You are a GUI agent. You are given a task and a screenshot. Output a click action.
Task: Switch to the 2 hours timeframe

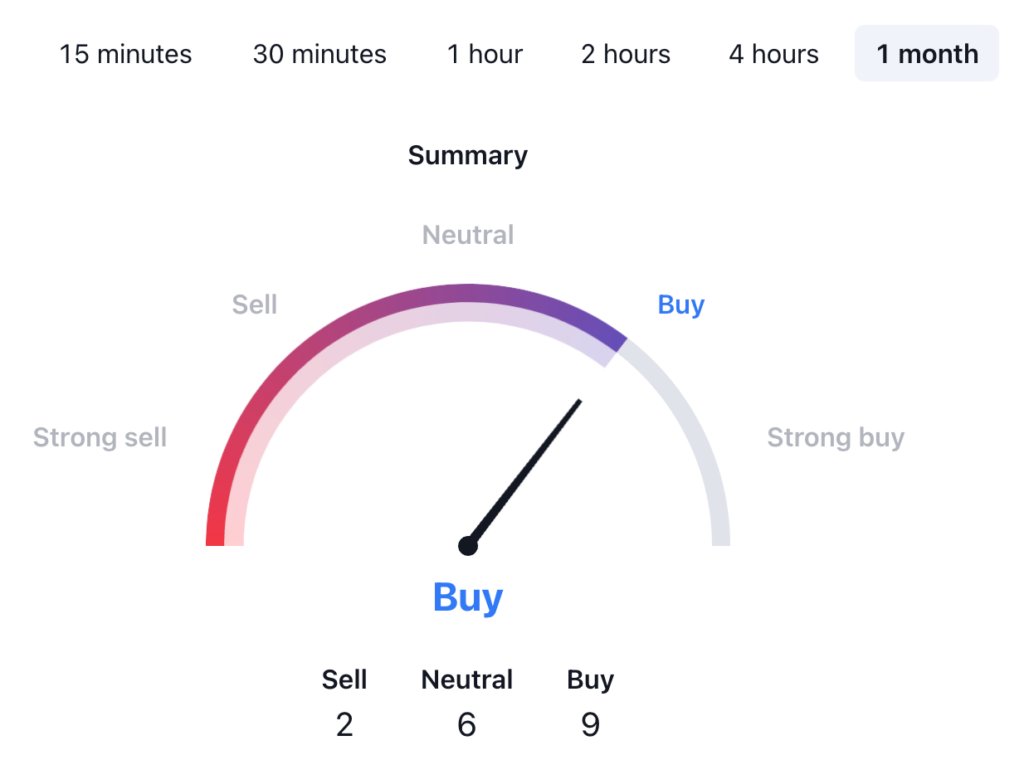tap(624, 54)
